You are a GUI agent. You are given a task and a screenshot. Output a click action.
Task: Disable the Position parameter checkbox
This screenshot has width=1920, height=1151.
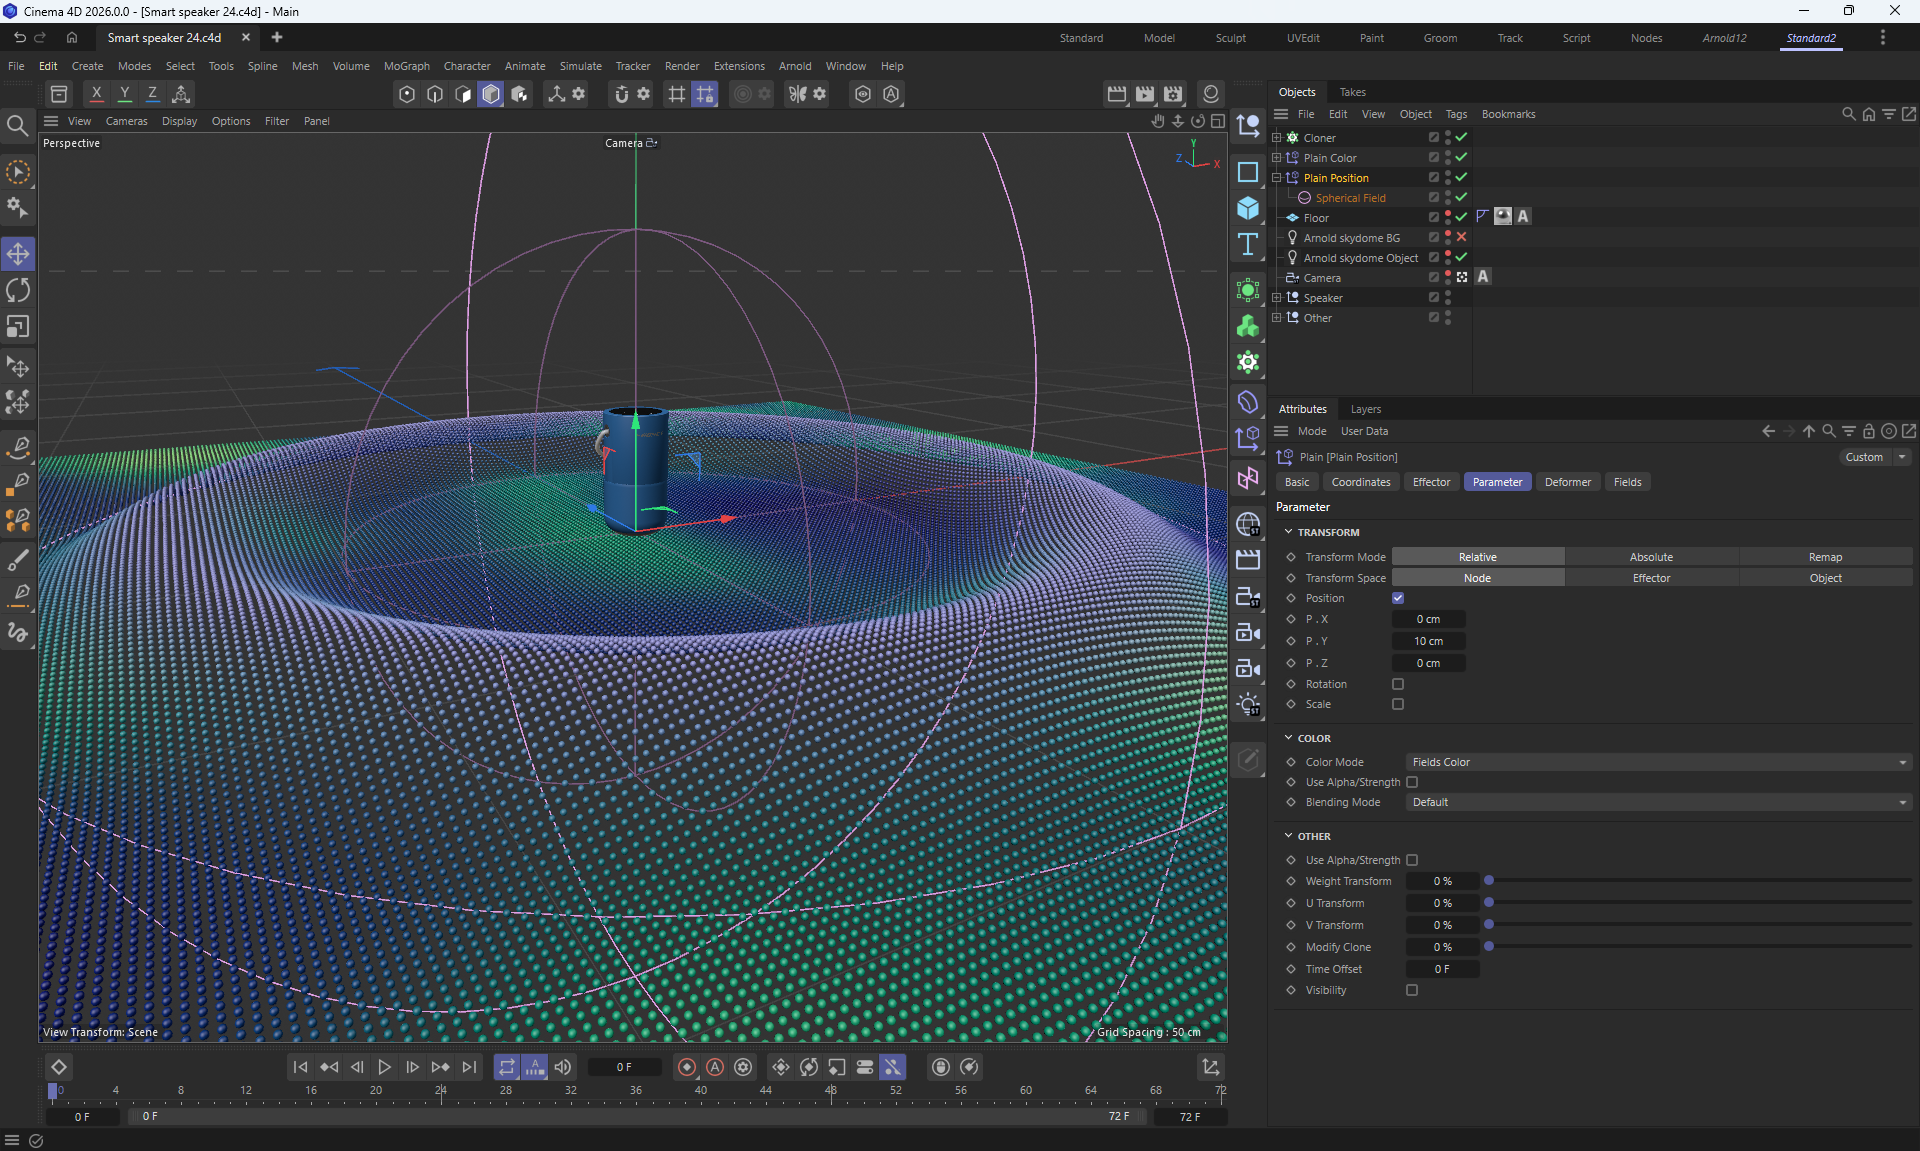point(1398,598)
